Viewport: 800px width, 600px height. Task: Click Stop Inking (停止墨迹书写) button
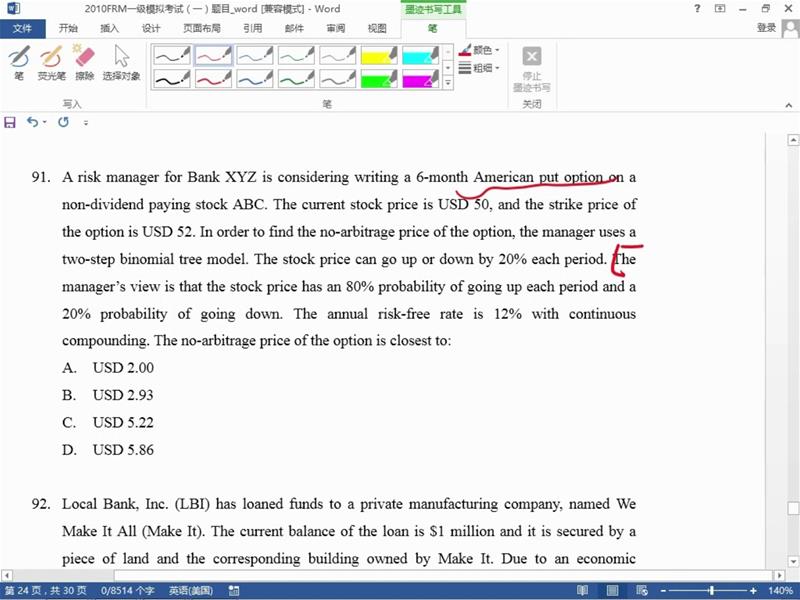532,68
